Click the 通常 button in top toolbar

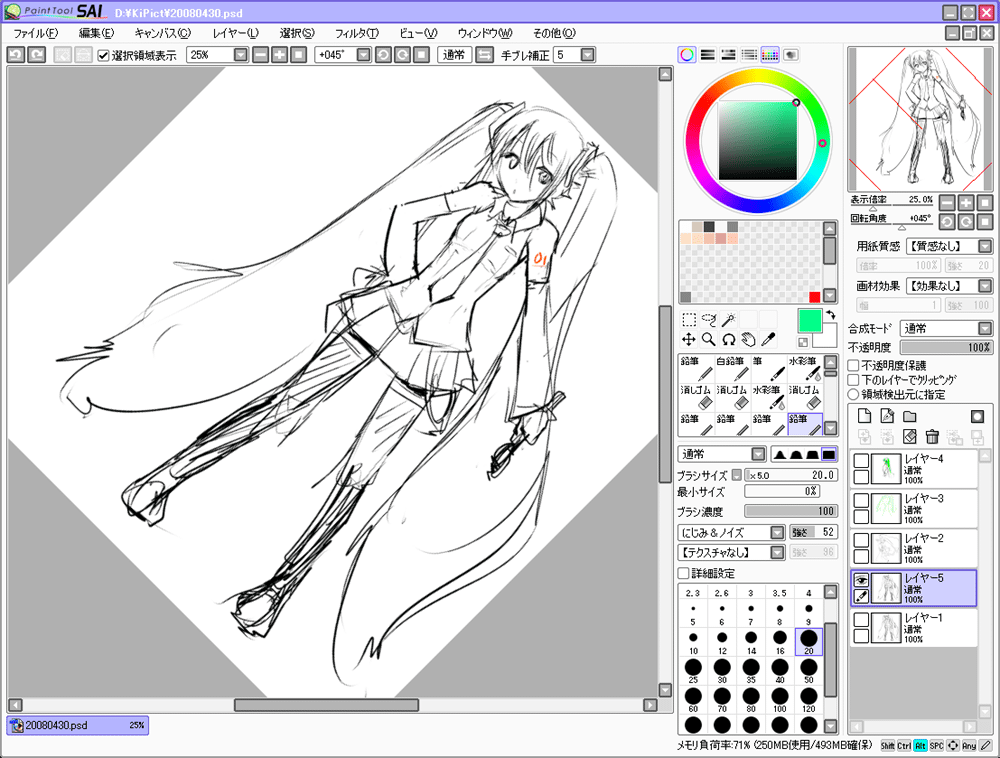(454, 55)
